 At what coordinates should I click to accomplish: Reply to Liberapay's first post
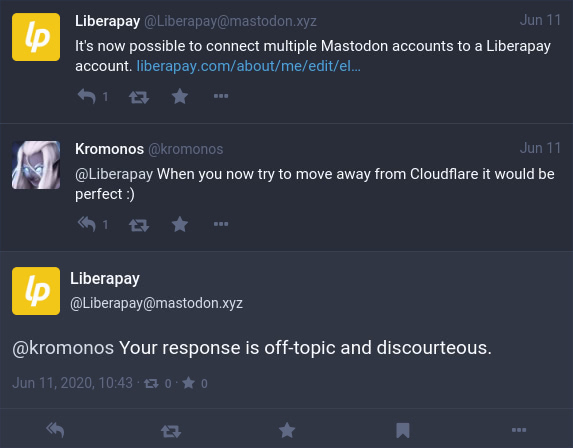pyautogui.click(x=87, y=96)
